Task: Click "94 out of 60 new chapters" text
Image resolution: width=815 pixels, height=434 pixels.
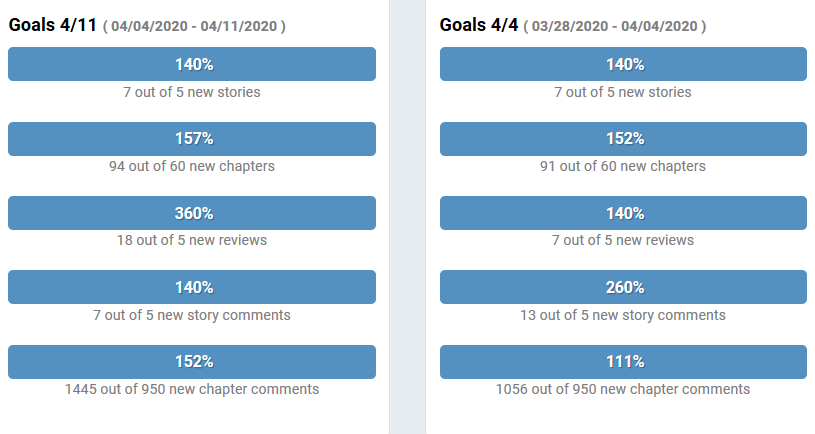Action: pyautogui.click(x=192, y=166)
